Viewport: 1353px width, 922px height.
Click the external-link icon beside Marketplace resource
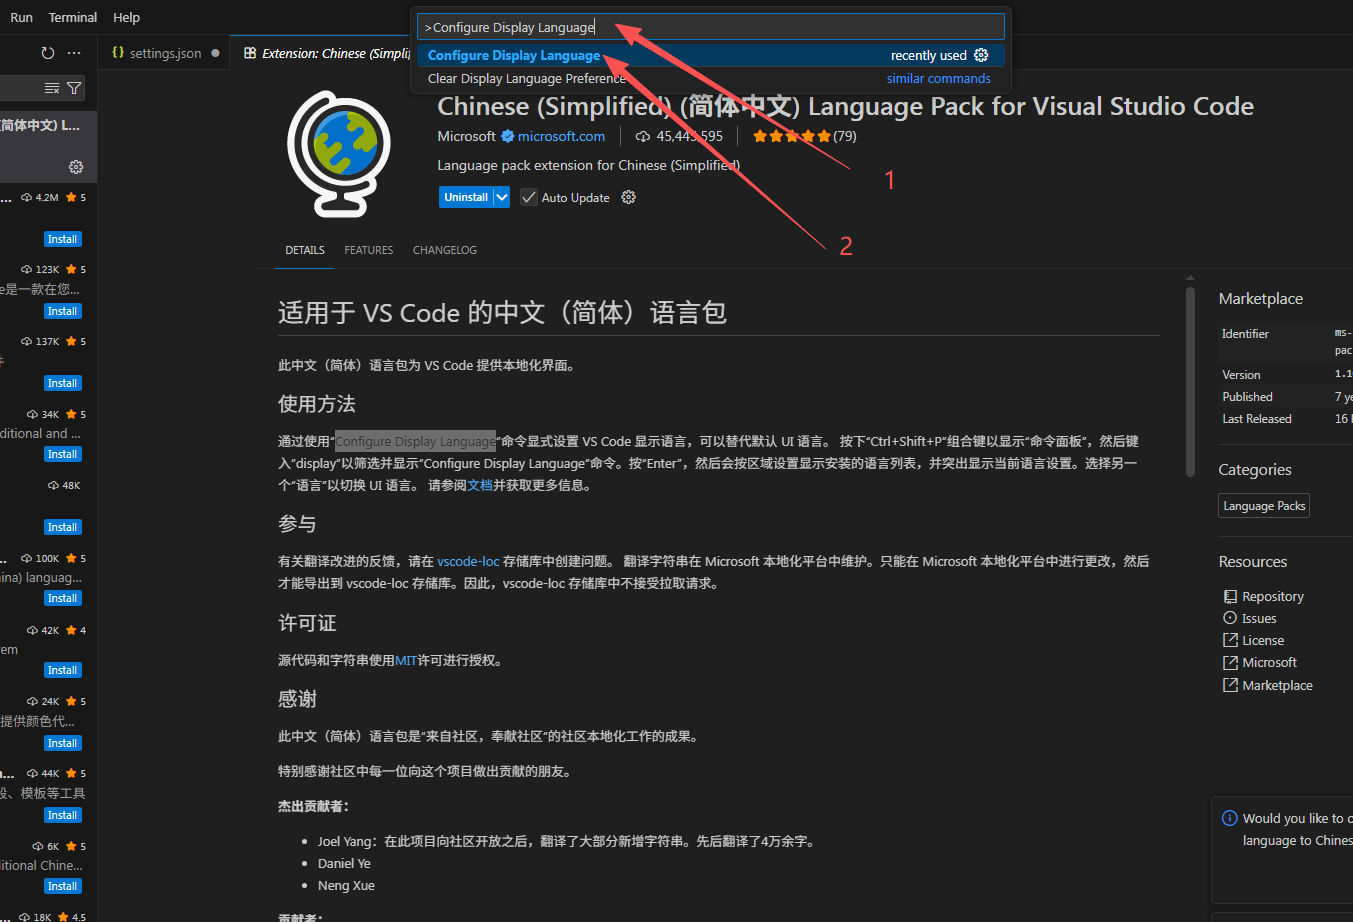1230,685
